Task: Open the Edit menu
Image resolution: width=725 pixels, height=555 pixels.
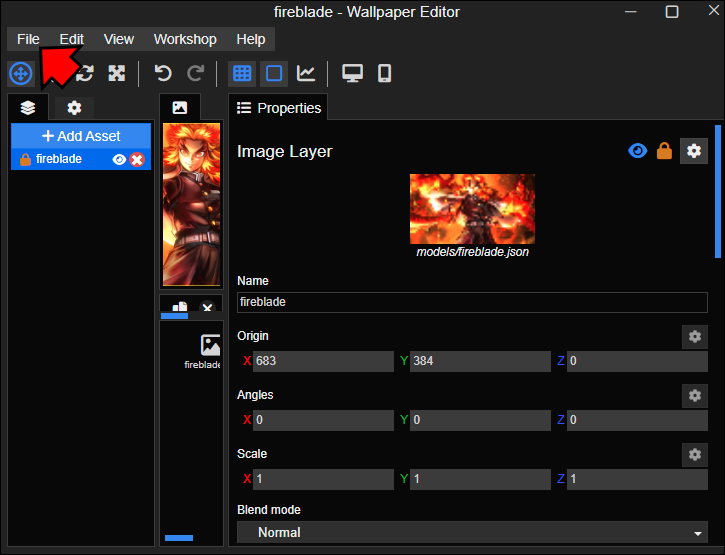Action: click(71, 39)
